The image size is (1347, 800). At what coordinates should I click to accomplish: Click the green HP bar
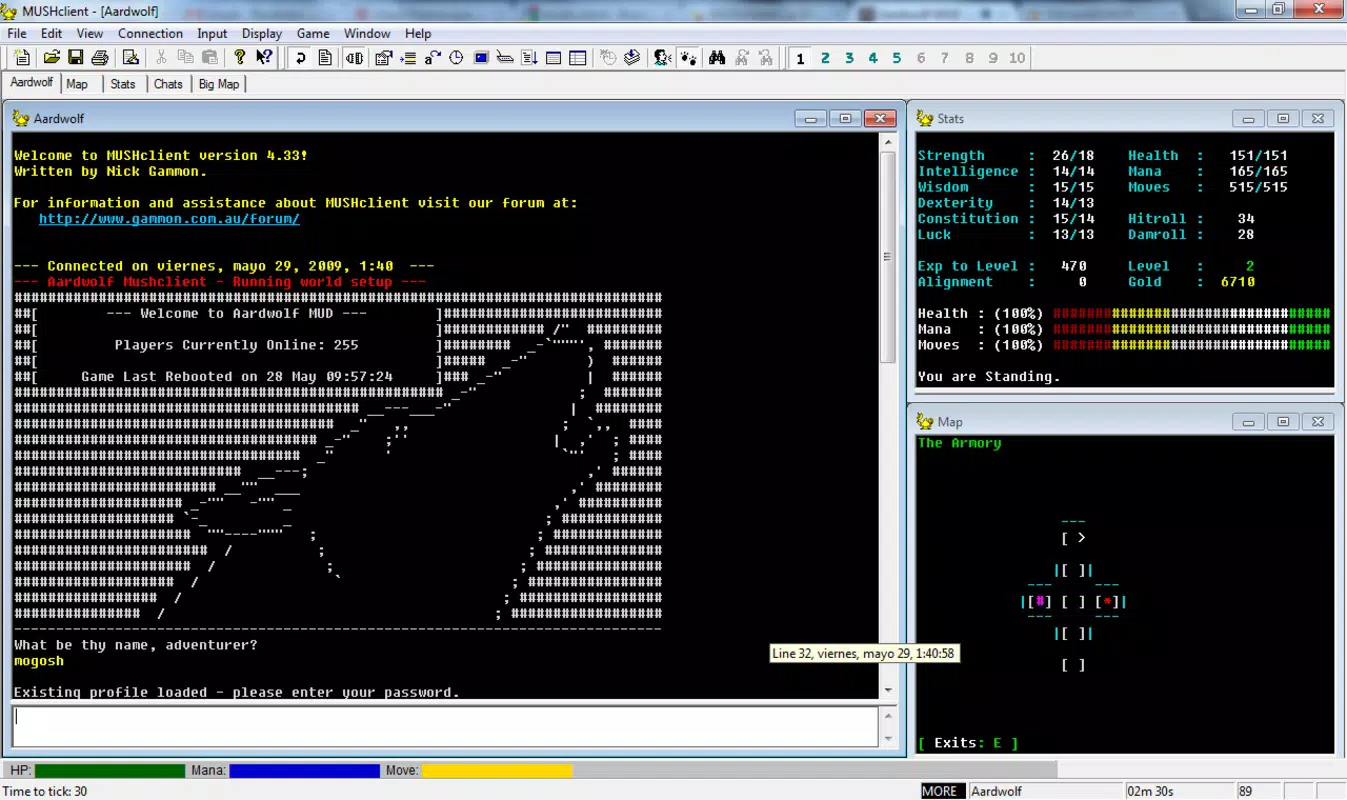110,771
